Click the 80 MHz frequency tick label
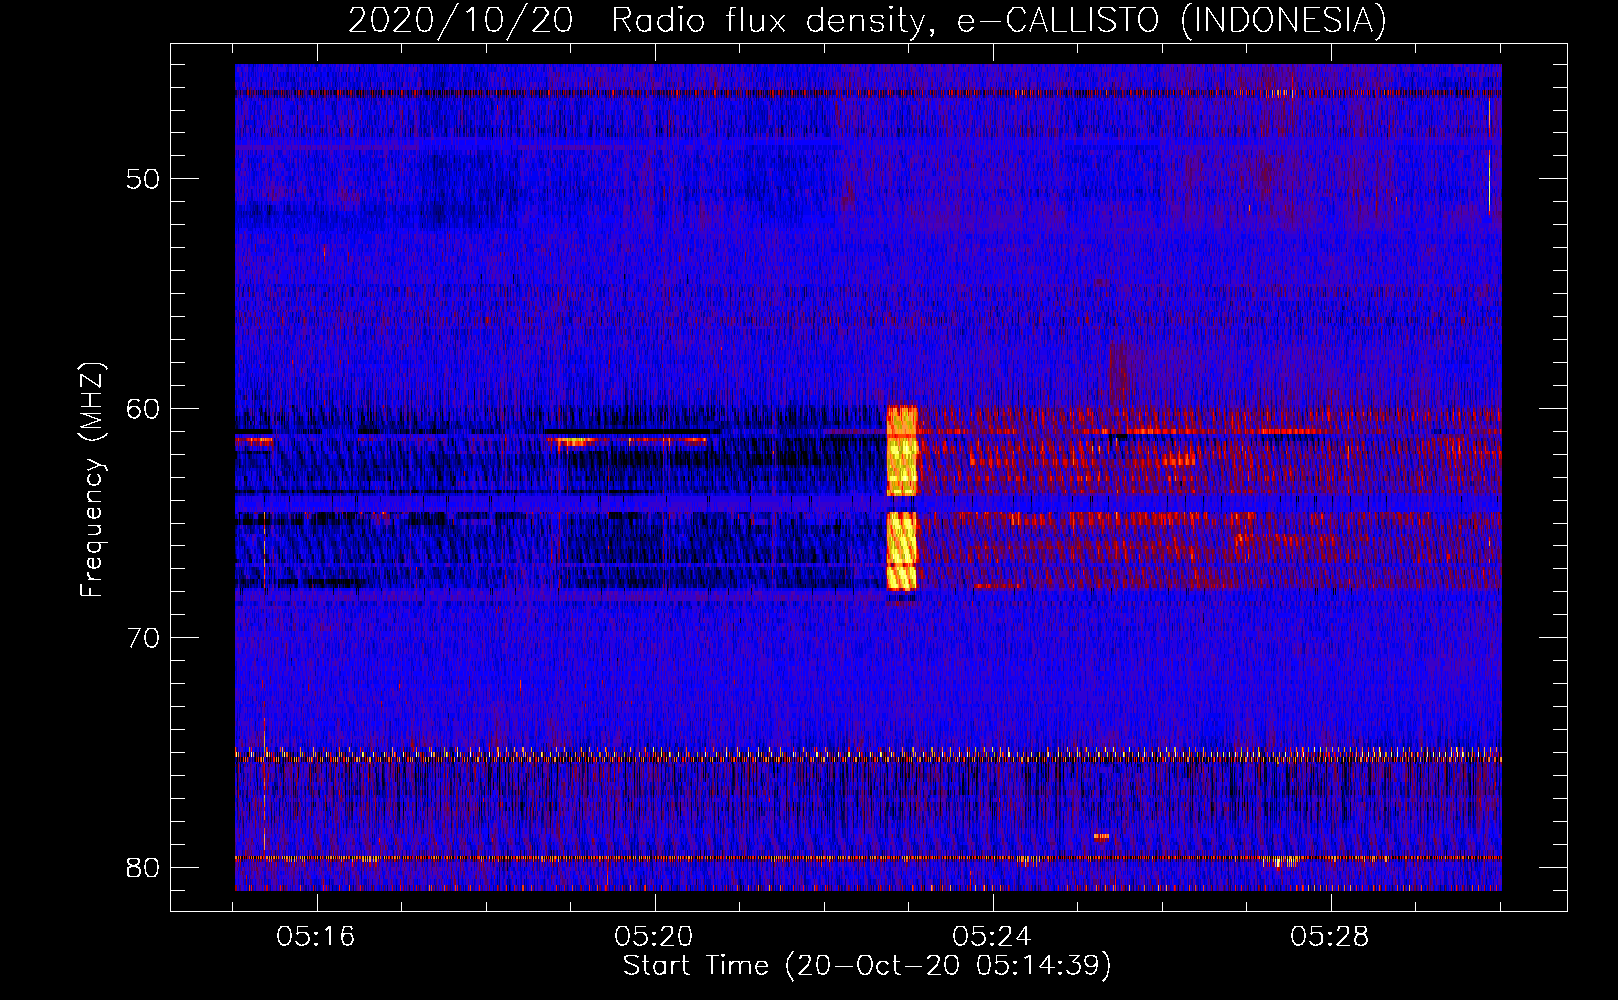 [x=143, y=868]
